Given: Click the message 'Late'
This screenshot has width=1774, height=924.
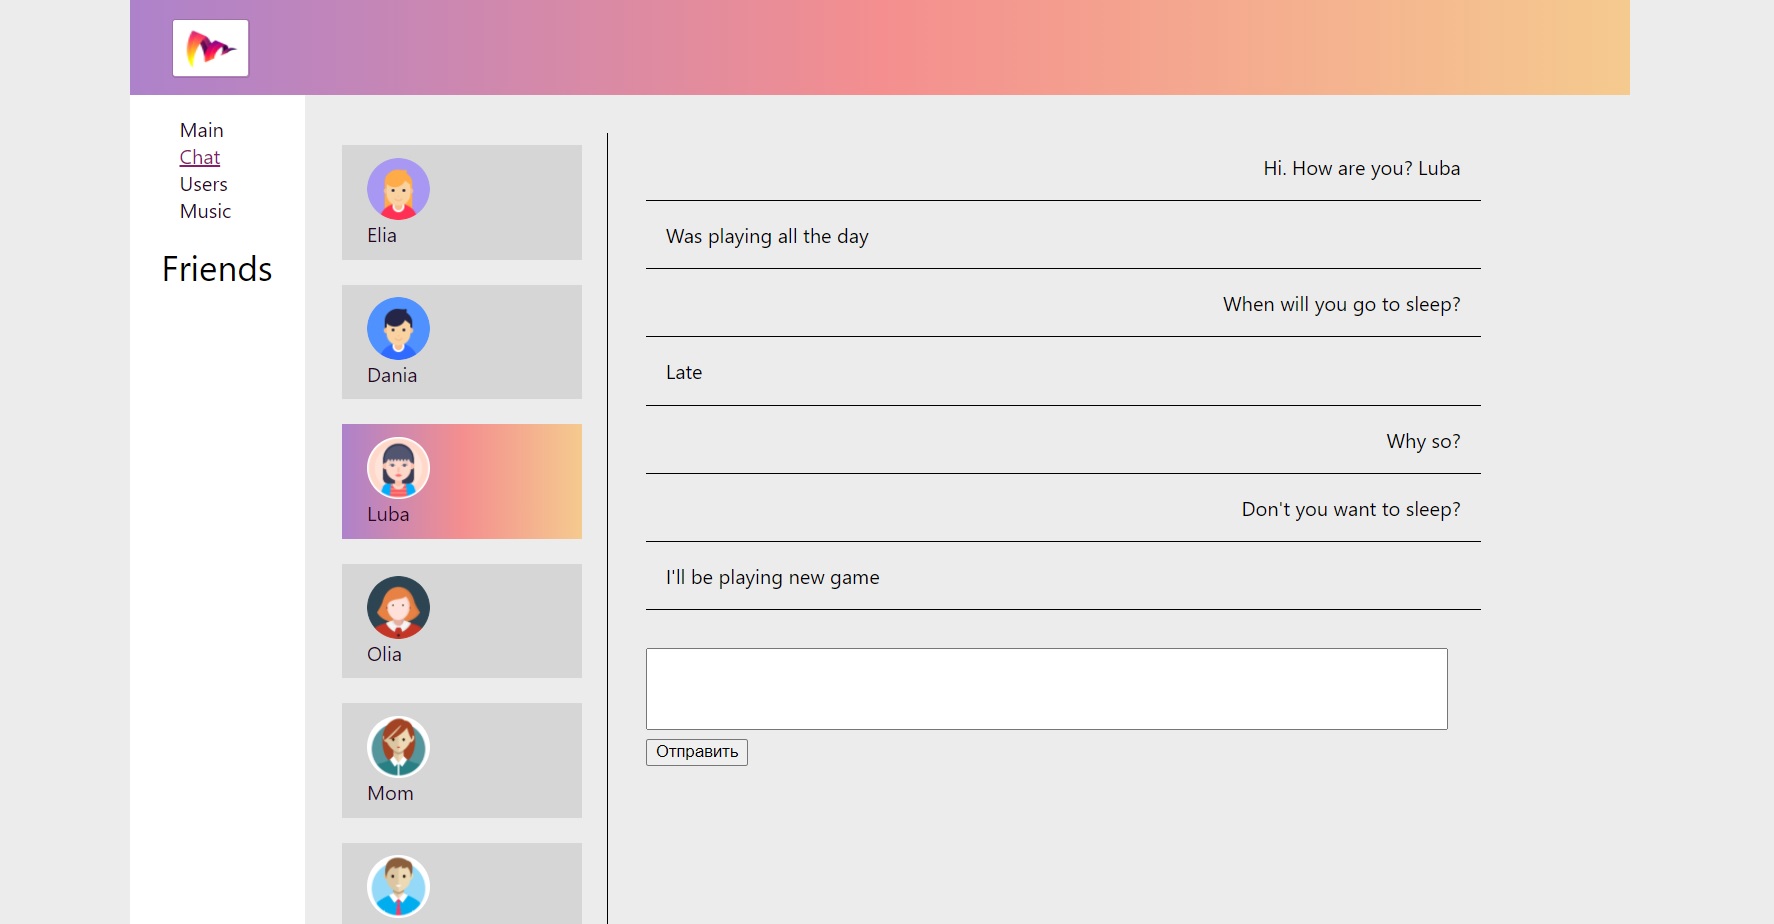Looking at the screenshot, I should (684, 372).
